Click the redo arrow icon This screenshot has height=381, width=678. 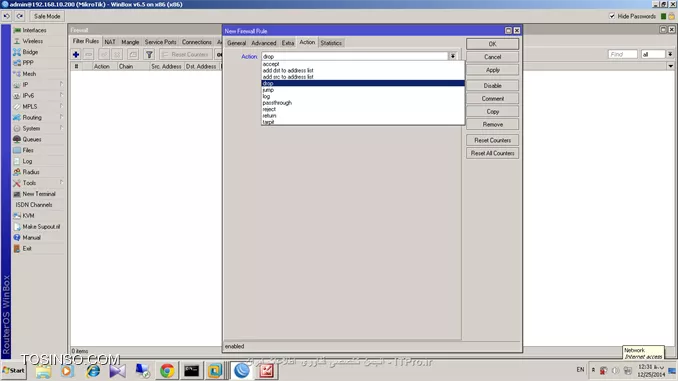[x=20, y=16]
